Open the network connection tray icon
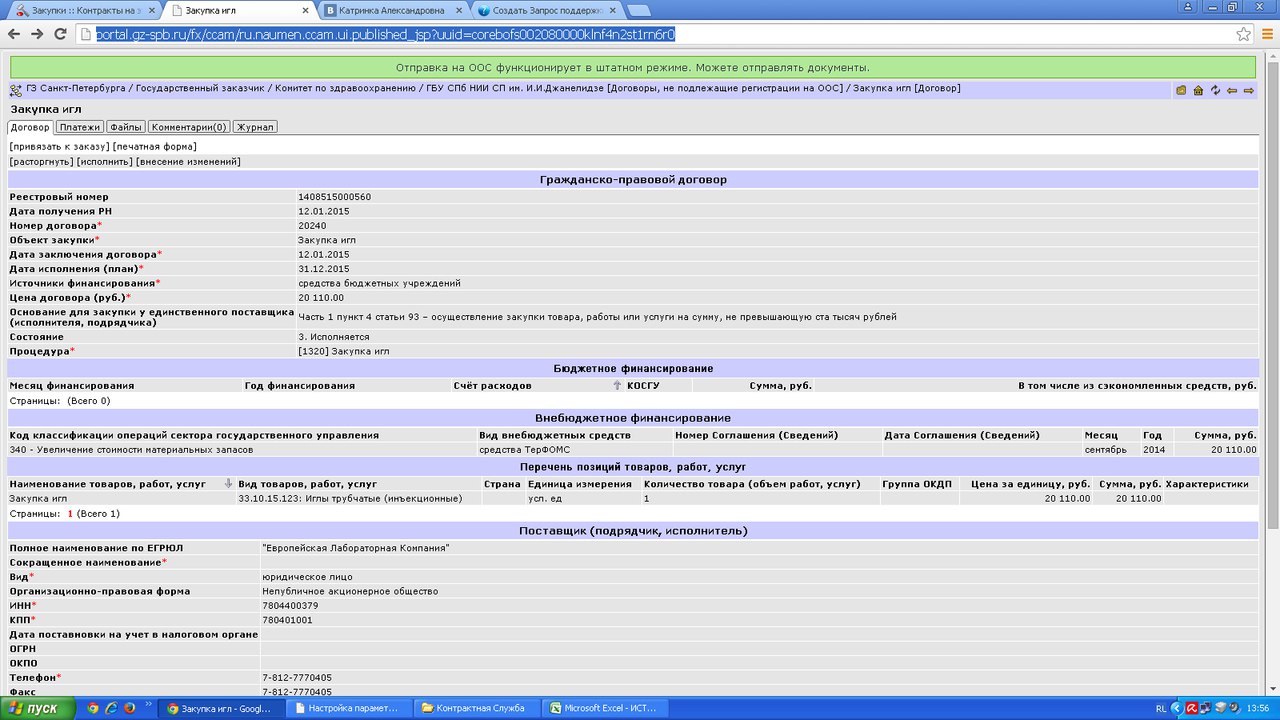Viewport: 1280px width, 720px height. click(1205, 708)
